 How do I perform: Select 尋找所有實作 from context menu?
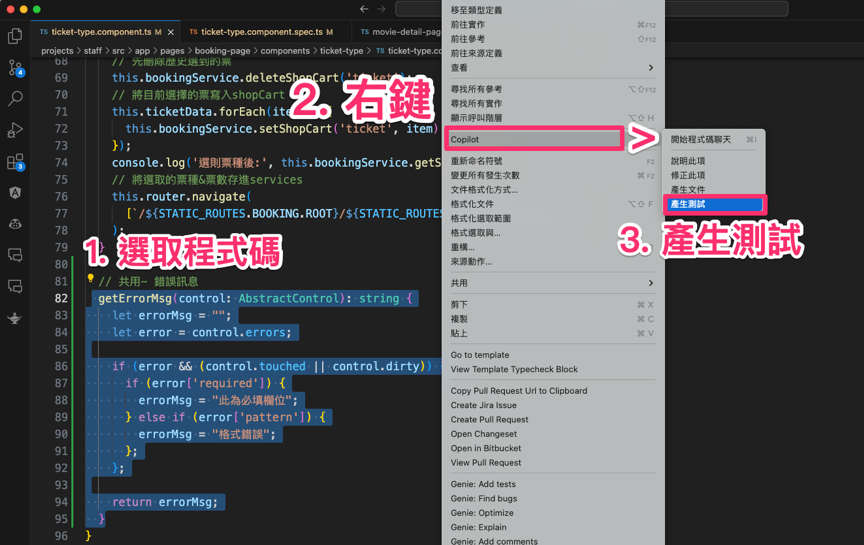coord(553,104)
